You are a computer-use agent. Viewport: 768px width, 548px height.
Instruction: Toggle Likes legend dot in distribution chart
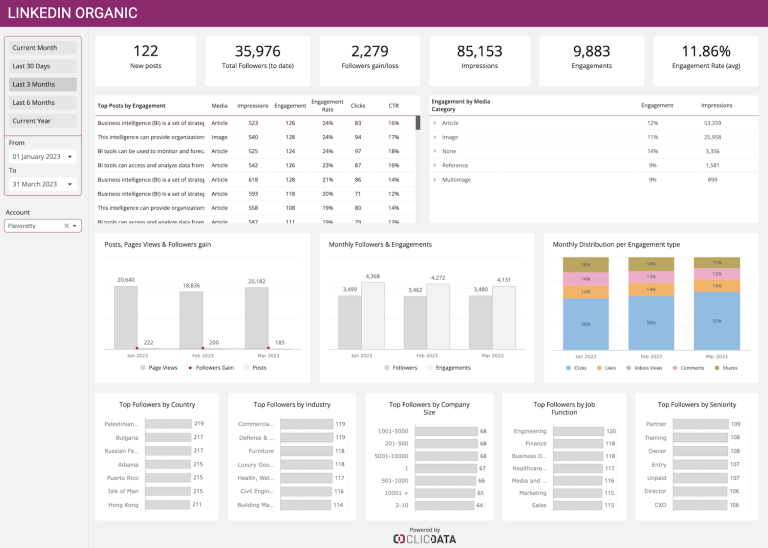click(x=599, y=367)
